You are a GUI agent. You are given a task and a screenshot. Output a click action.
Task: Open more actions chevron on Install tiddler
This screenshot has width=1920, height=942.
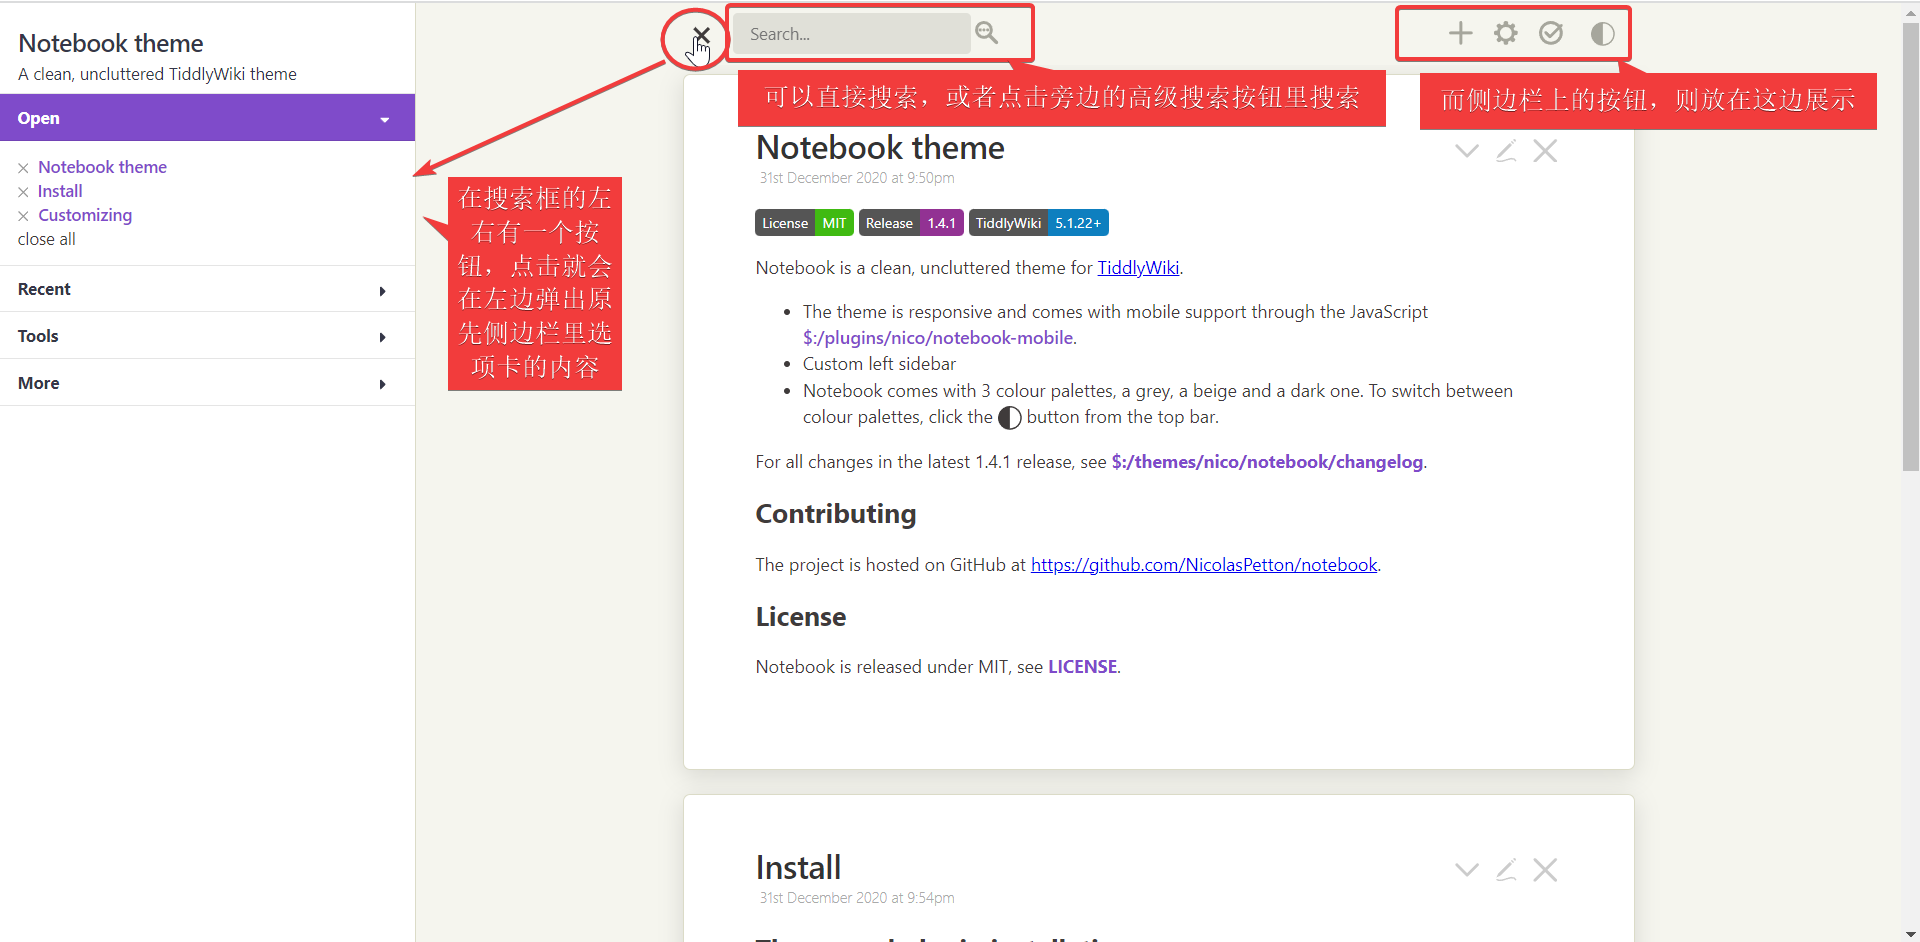1466,870
